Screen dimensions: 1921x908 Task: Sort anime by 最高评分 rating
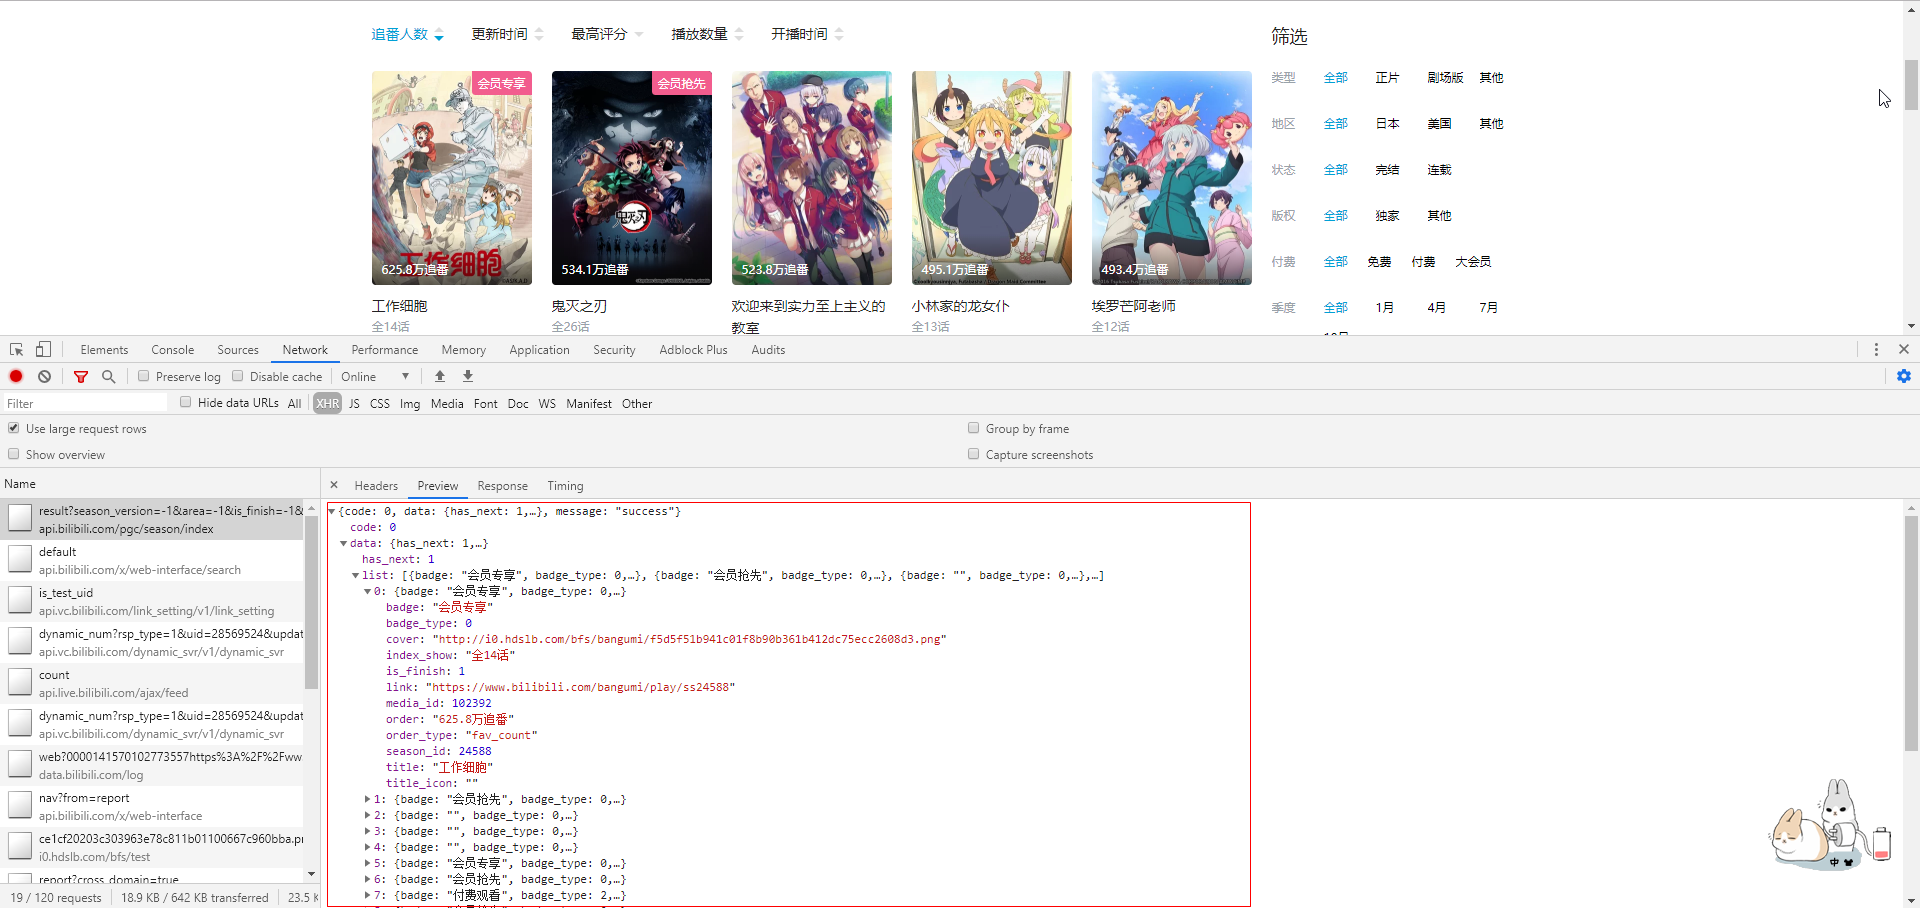pos(600,33)
